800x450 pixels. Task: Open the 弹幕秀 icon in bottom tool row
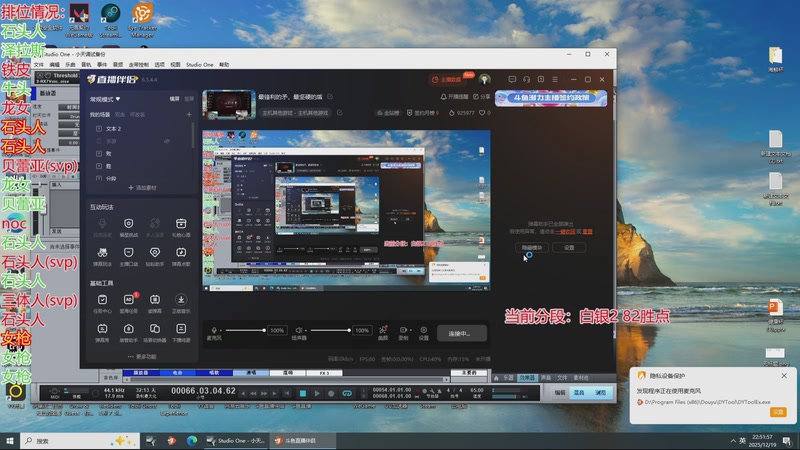pos(102,329)
